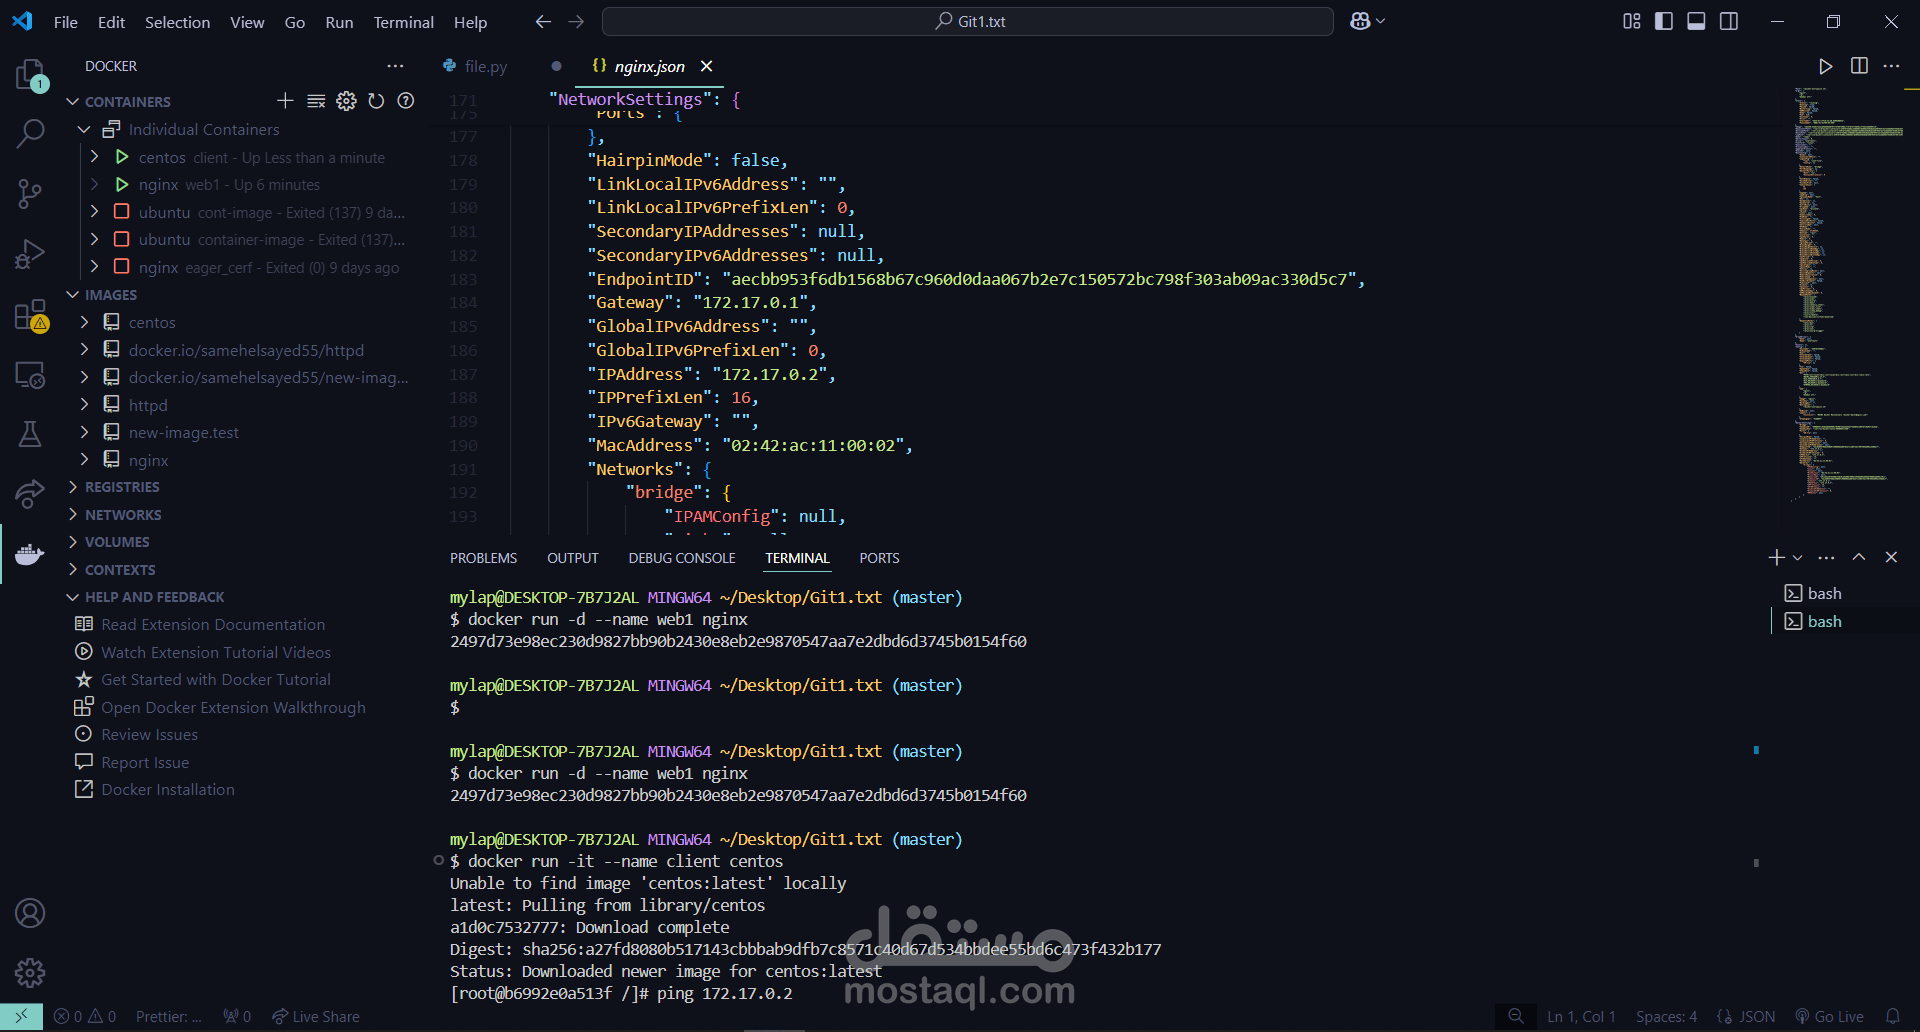1920x1032 pixels.
Task: Collapse HELP AND FEEDBACK section
Action: coord(72,597)
